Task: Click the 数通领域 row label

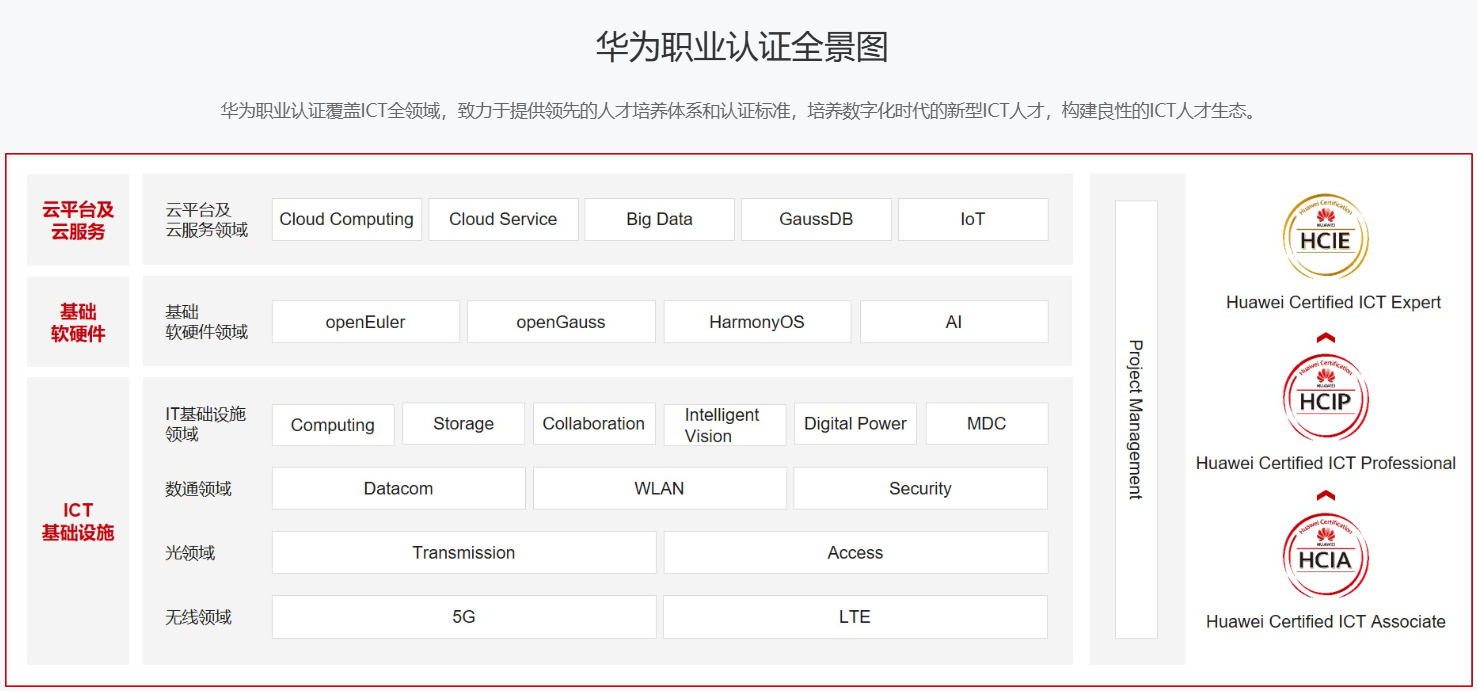Action: (x=198, y=489)
